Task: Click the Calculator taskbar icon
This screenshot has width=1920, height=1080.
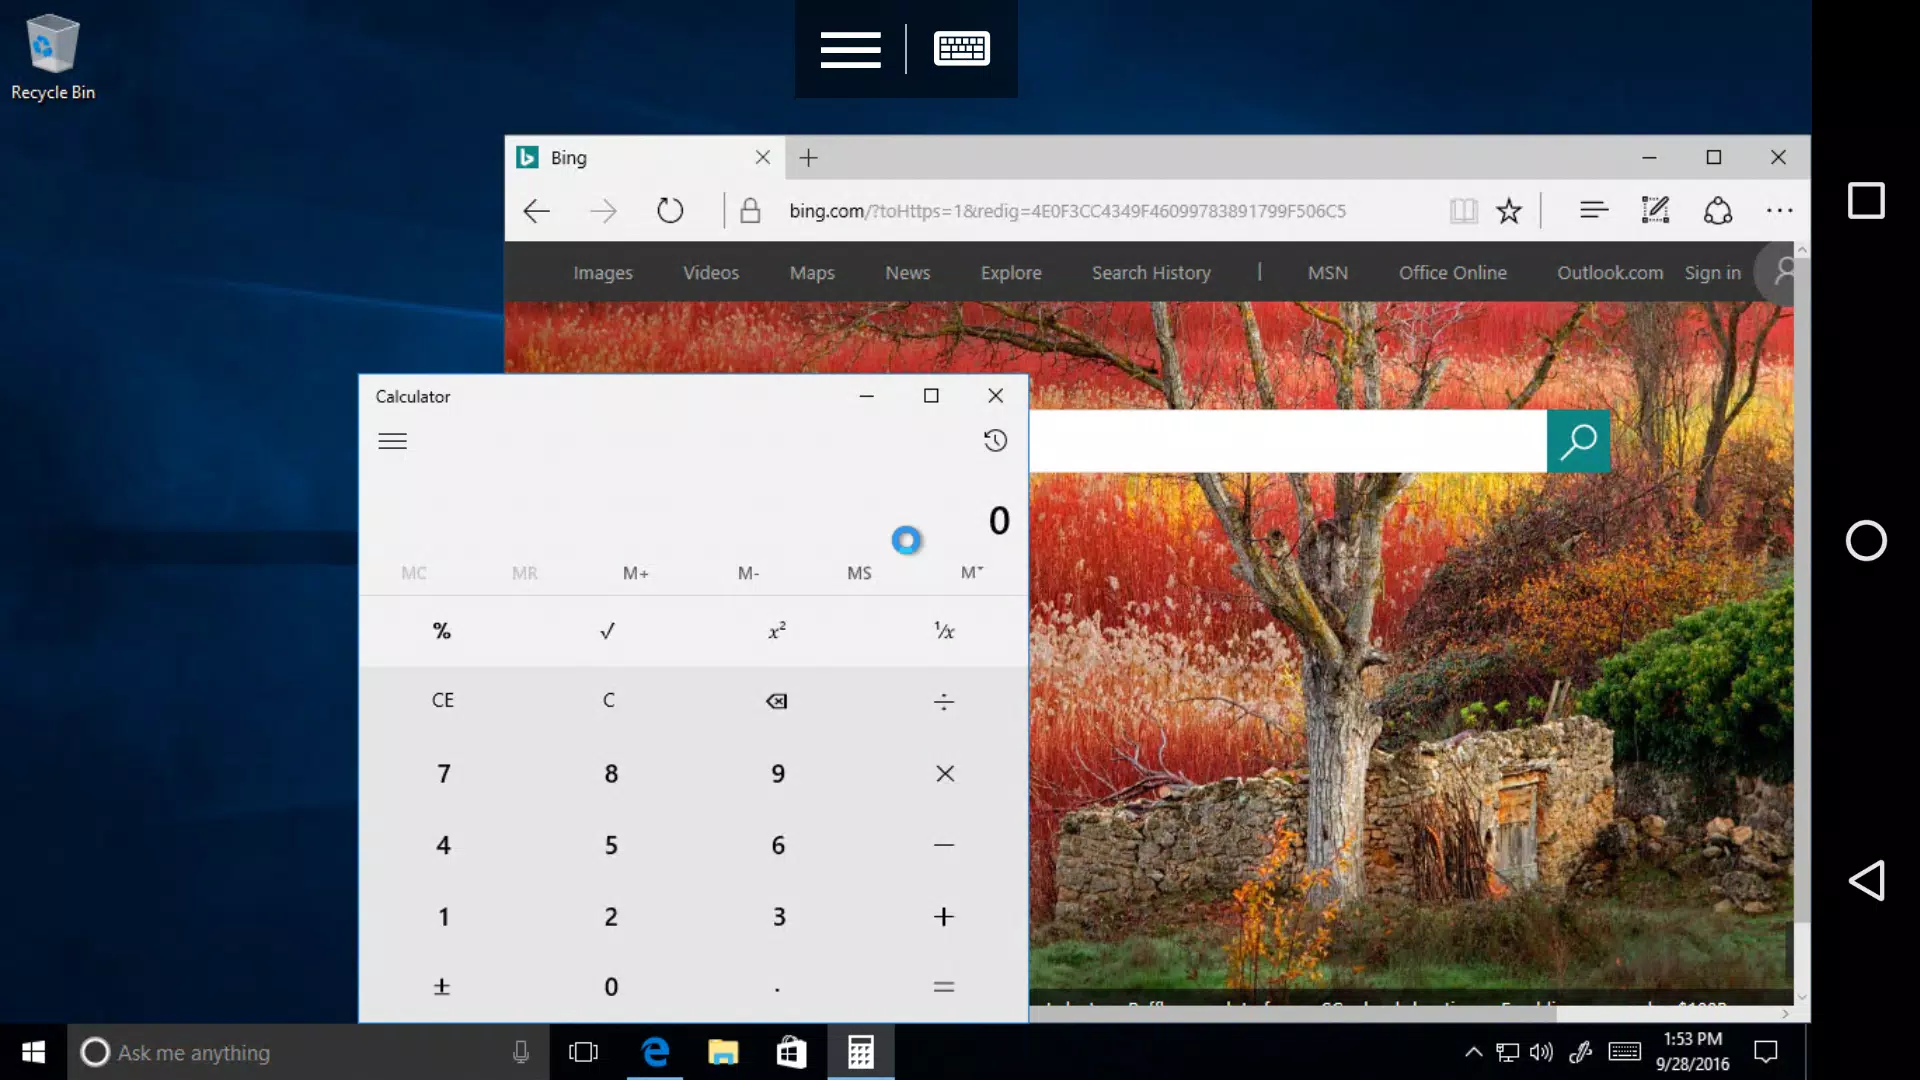Action: (860, 1051)
